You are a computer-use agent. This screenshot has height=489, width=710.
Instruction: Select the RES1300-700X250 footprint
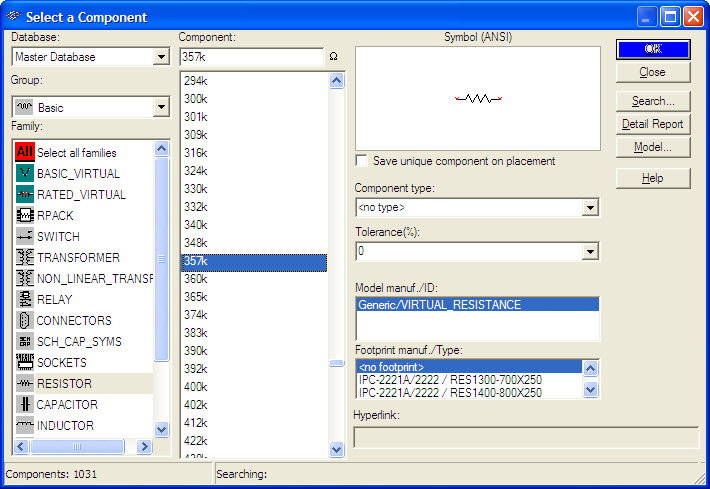469,379
